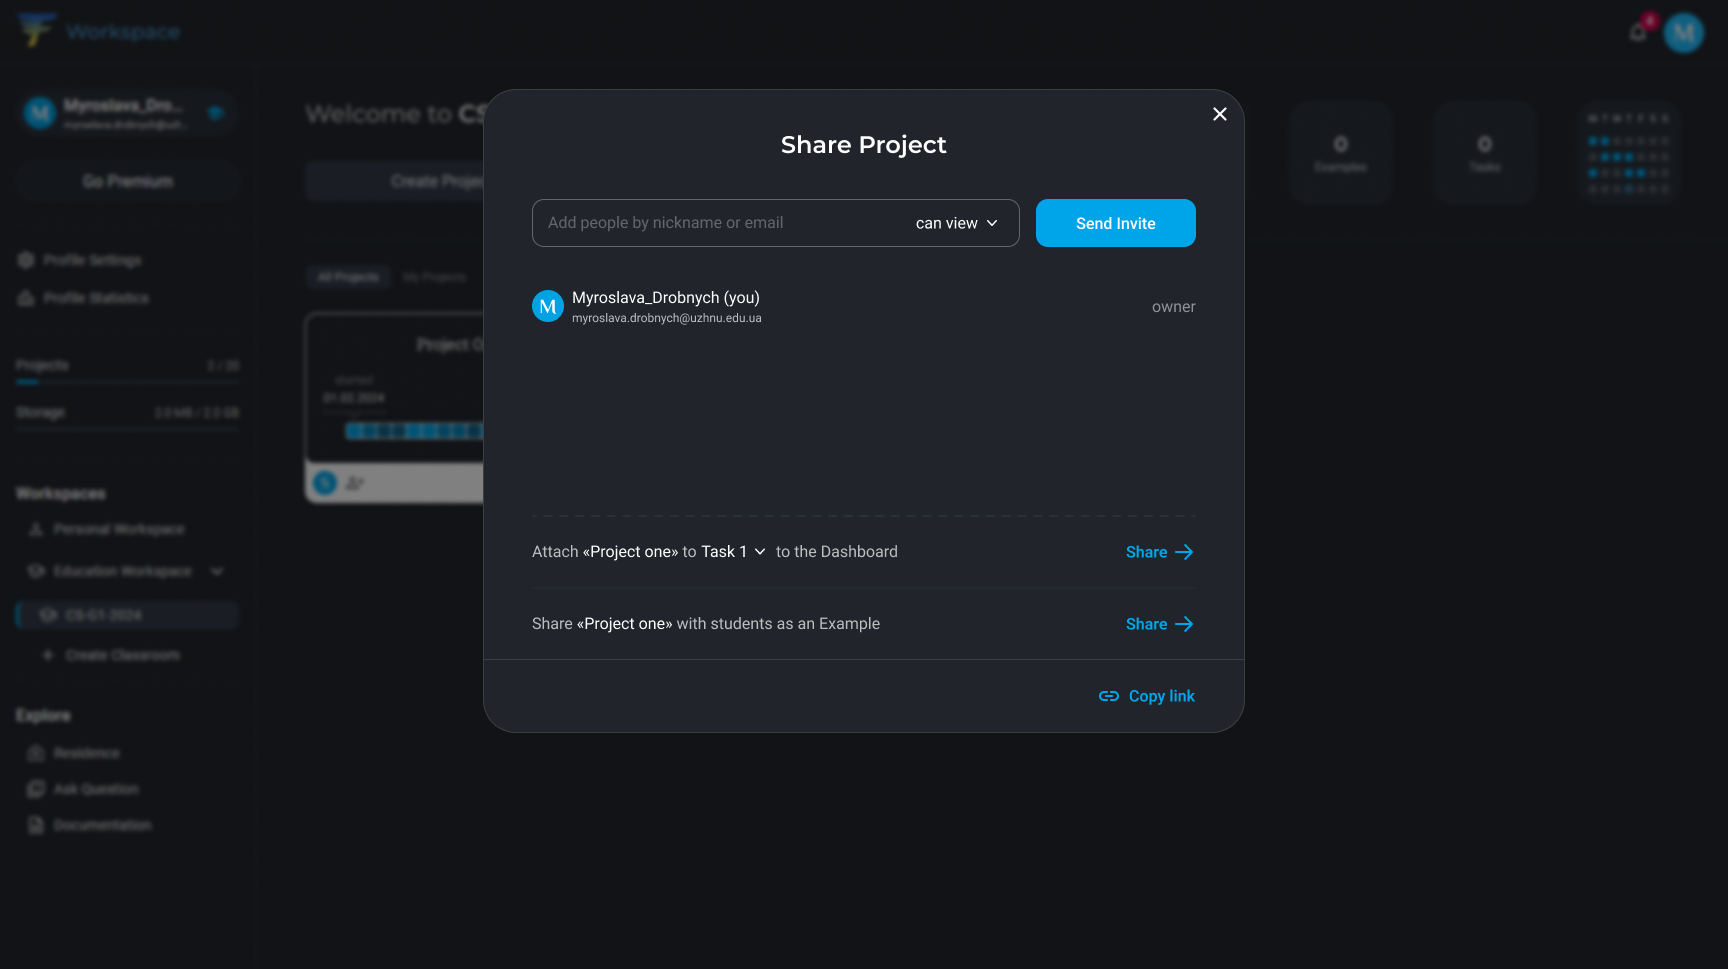Expand the Task 1 selector chevron
This screenshot has width=1728, height=969.
(x=760, y=551)
